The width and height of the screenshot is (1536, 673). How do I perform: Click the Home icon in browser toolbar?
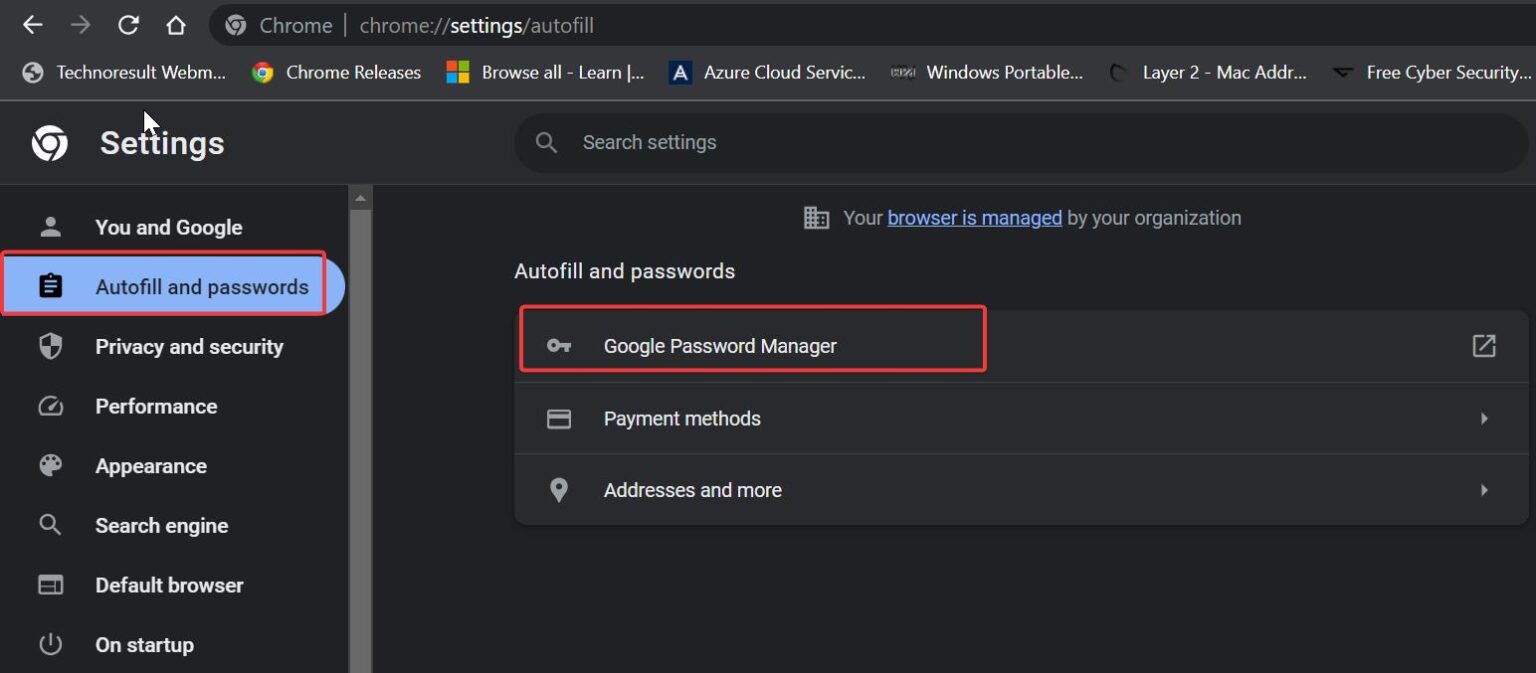click(176, 24)
